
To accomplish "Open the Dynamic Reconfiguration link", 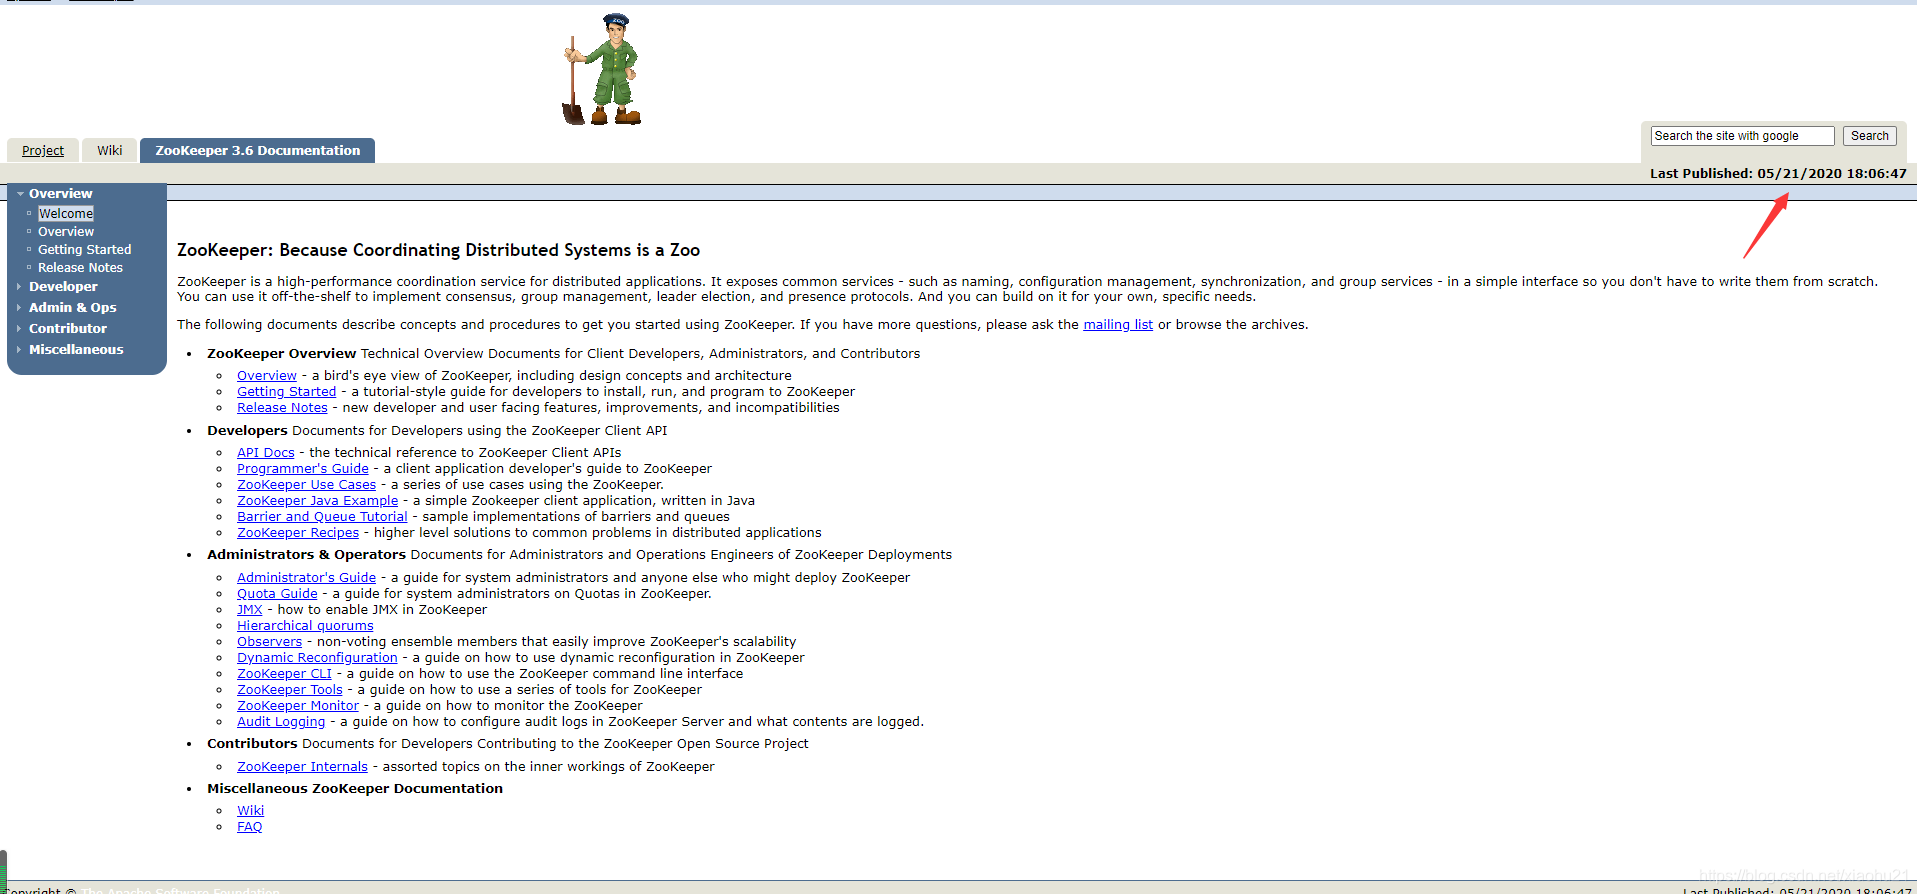I will pyautogui.click(x=317, y=658).
